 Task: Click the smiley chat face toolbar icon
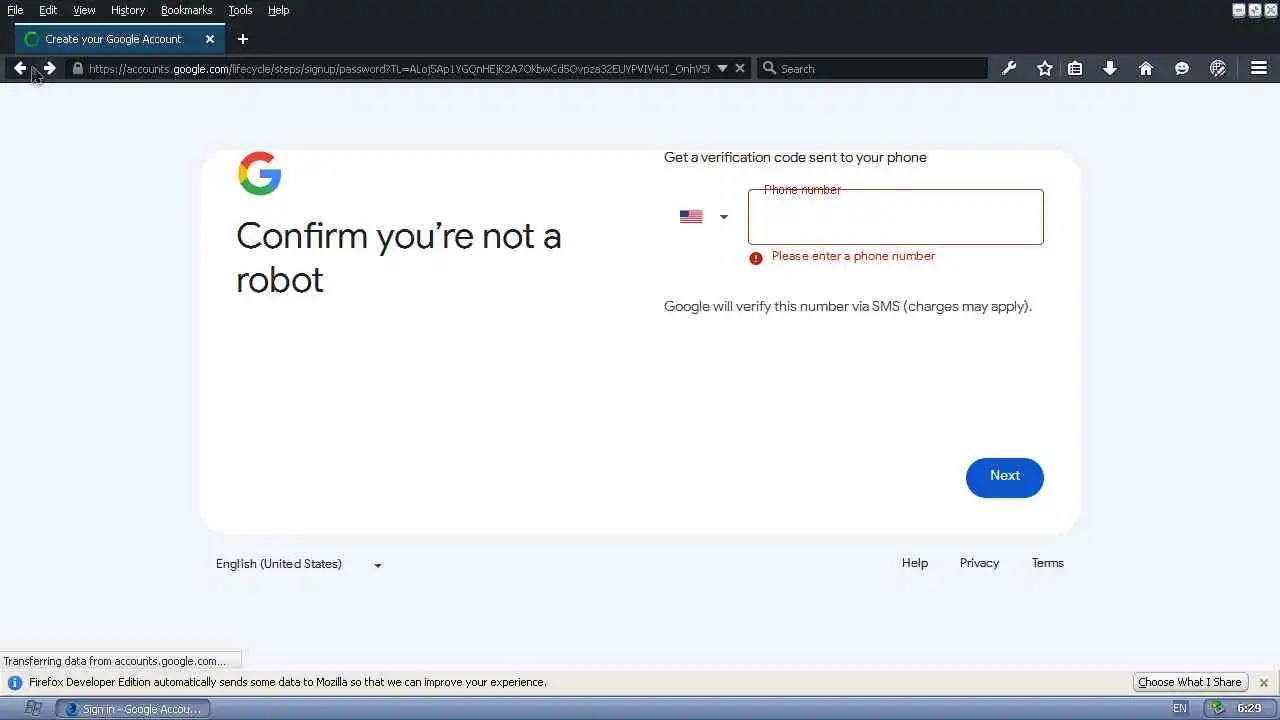1182,68
